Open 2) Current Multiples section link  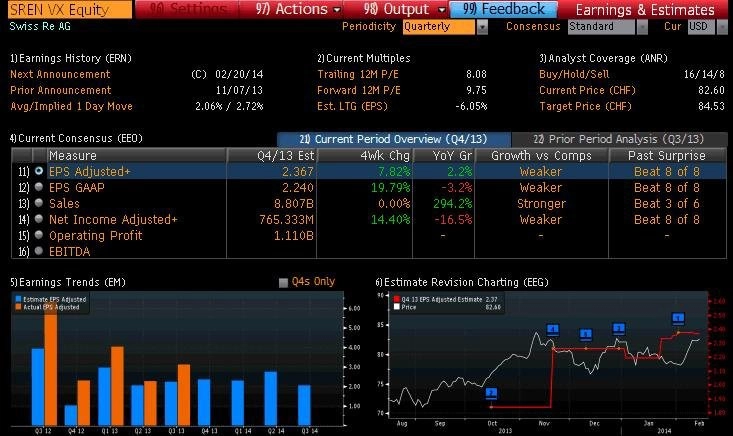pyautogui.click(x=364, y=58)
